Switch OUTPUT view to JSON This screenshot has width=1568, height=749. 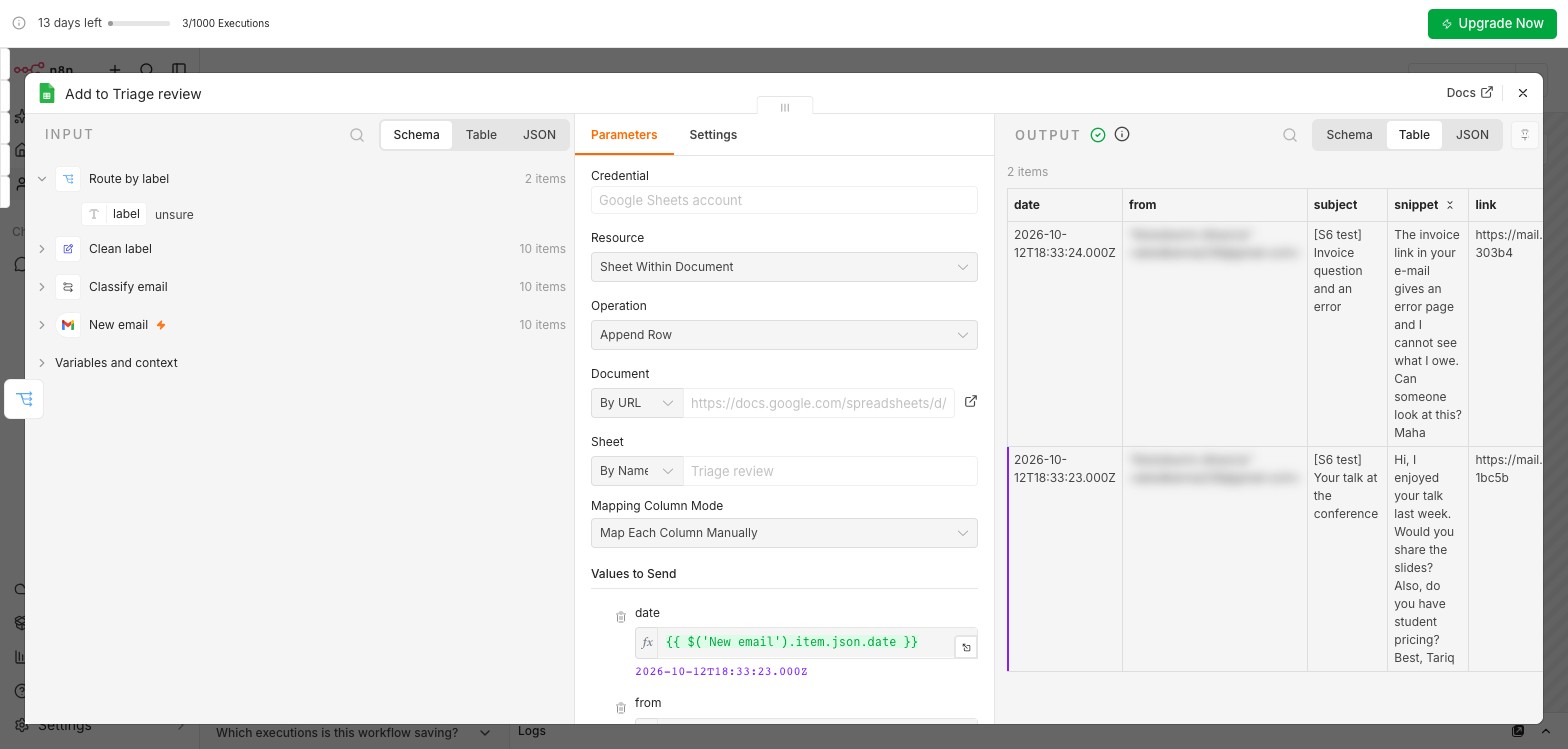click(1472, 135)
